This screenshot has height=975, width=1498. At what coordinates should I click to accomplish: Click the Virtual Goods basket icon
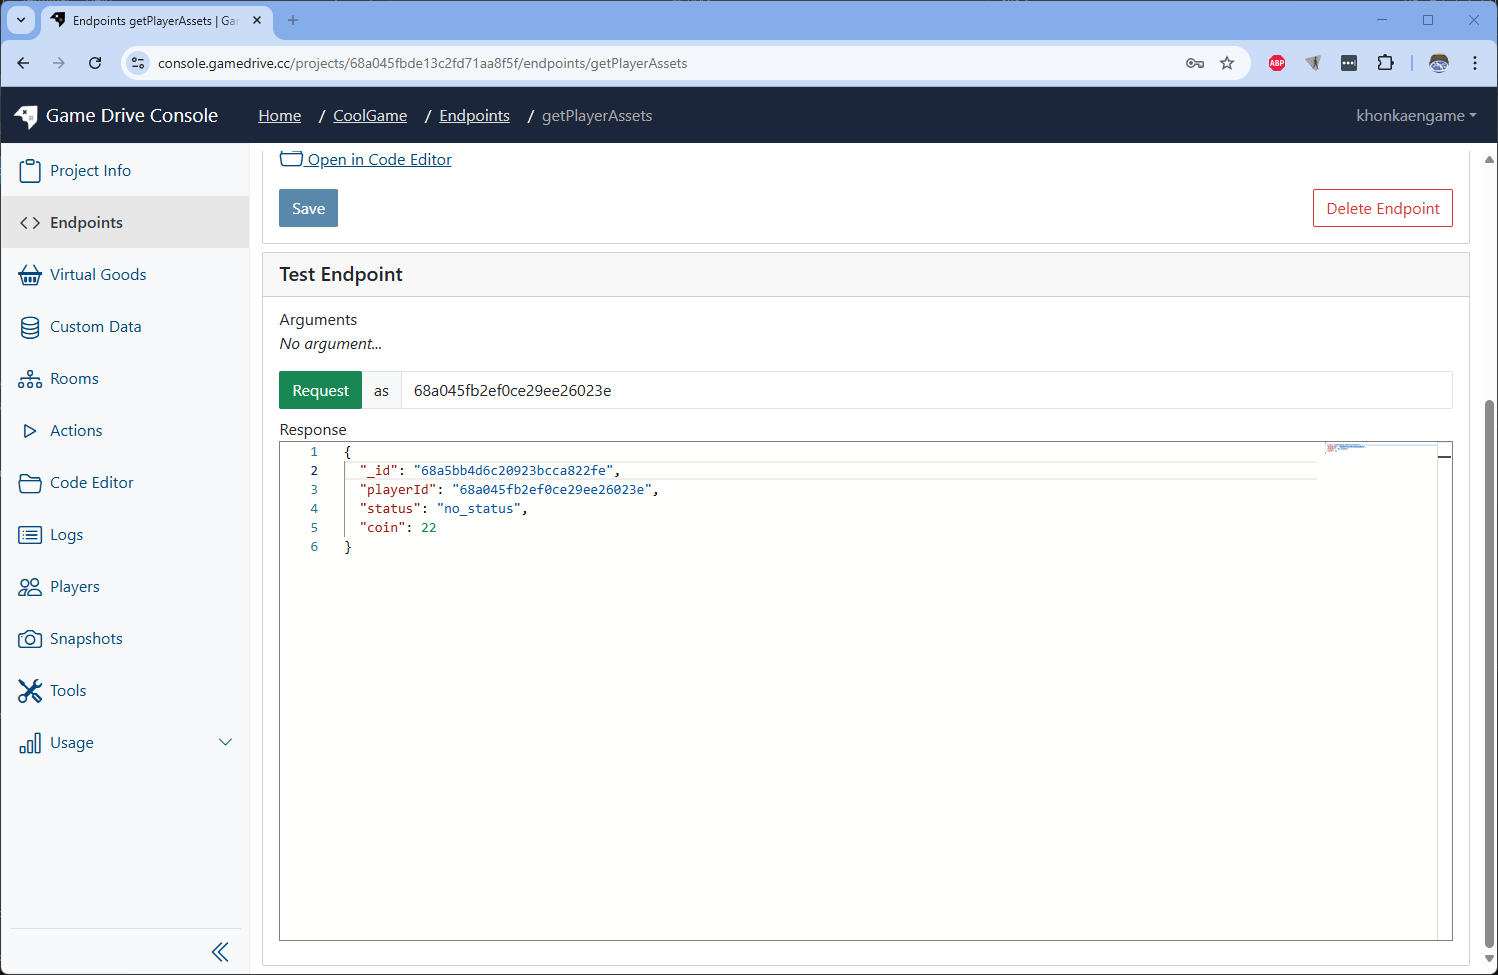[x=30, y=275]
